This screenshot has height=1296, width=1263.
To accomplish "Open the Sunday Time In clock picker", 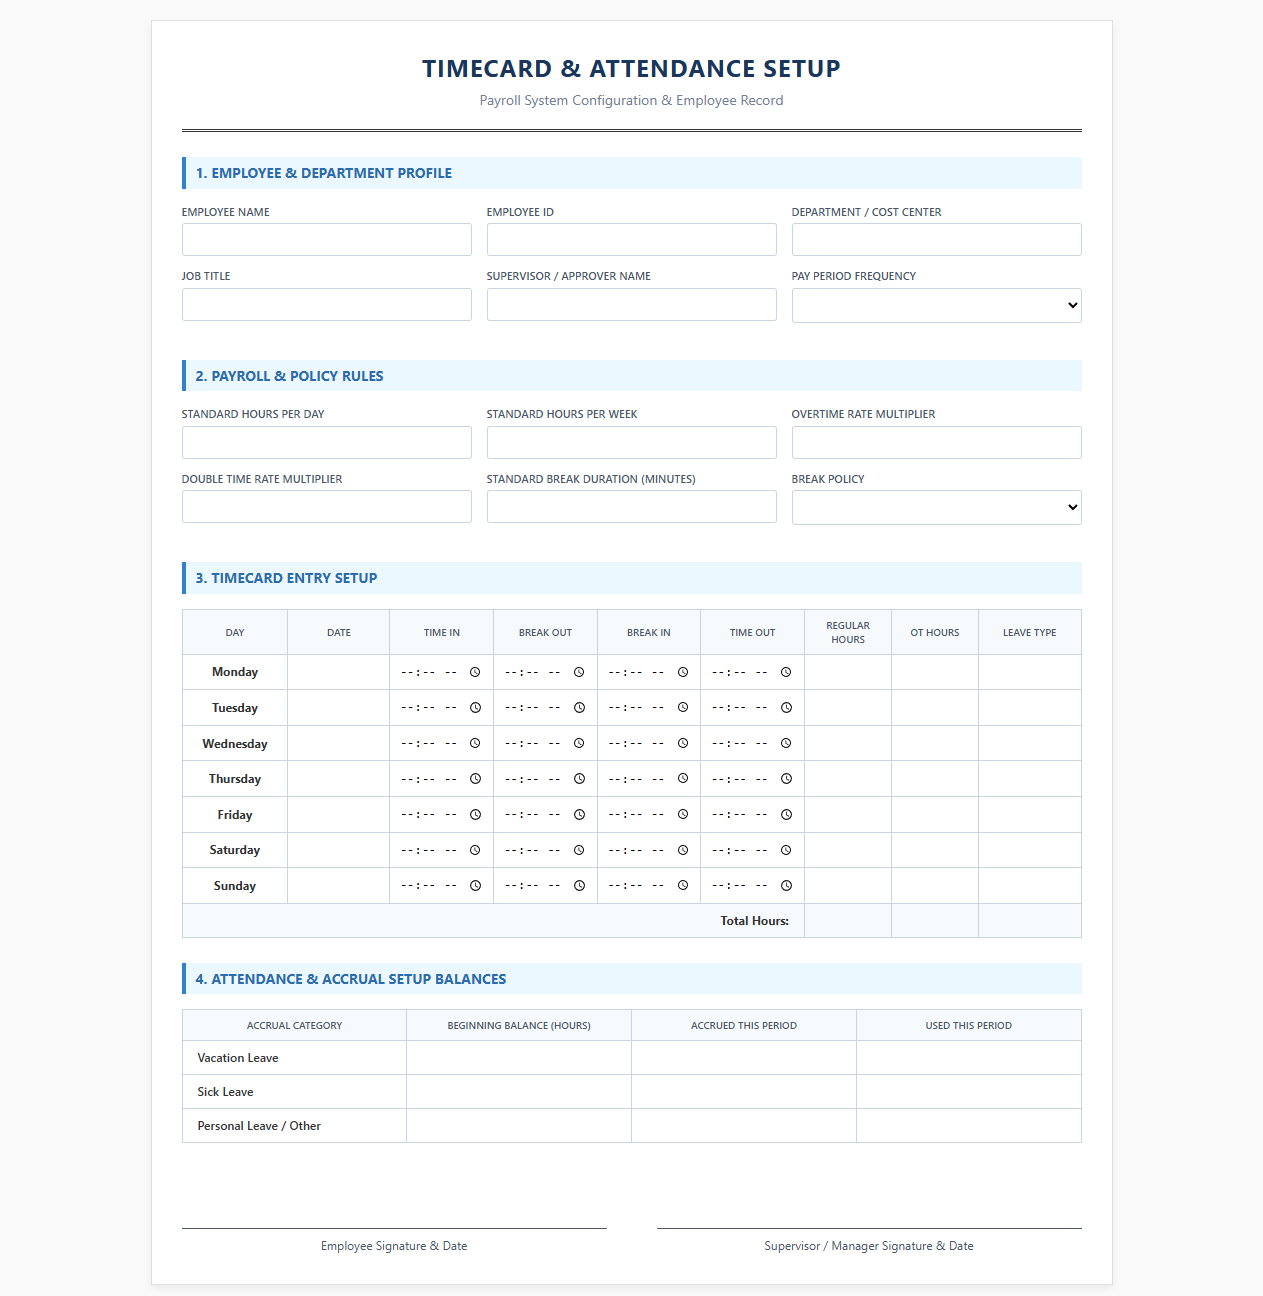I will (475, 886).
